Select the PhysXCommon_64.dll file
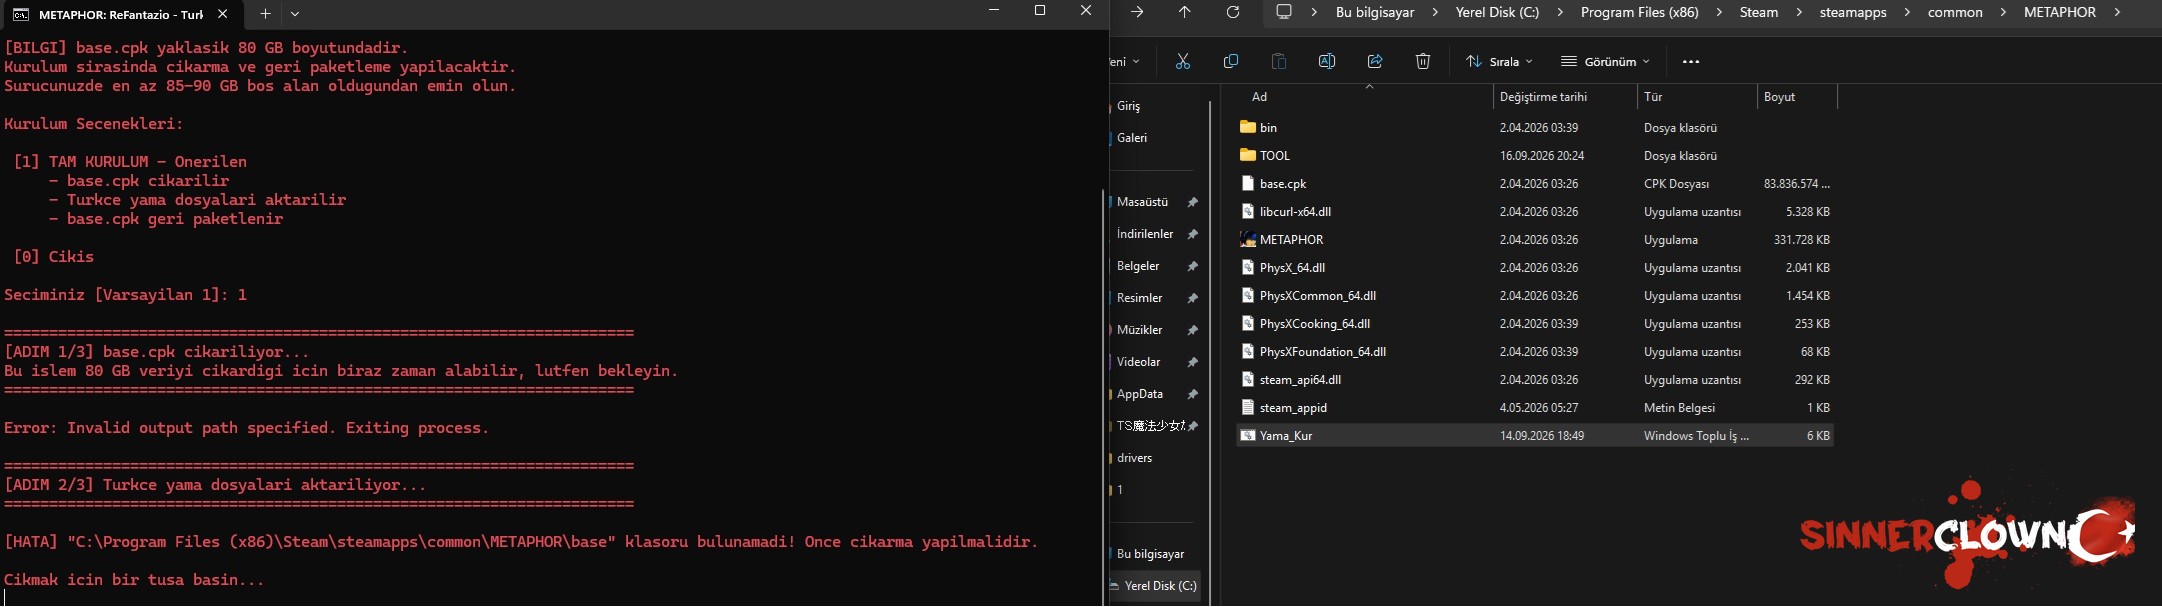 [x=1535, y=296]
